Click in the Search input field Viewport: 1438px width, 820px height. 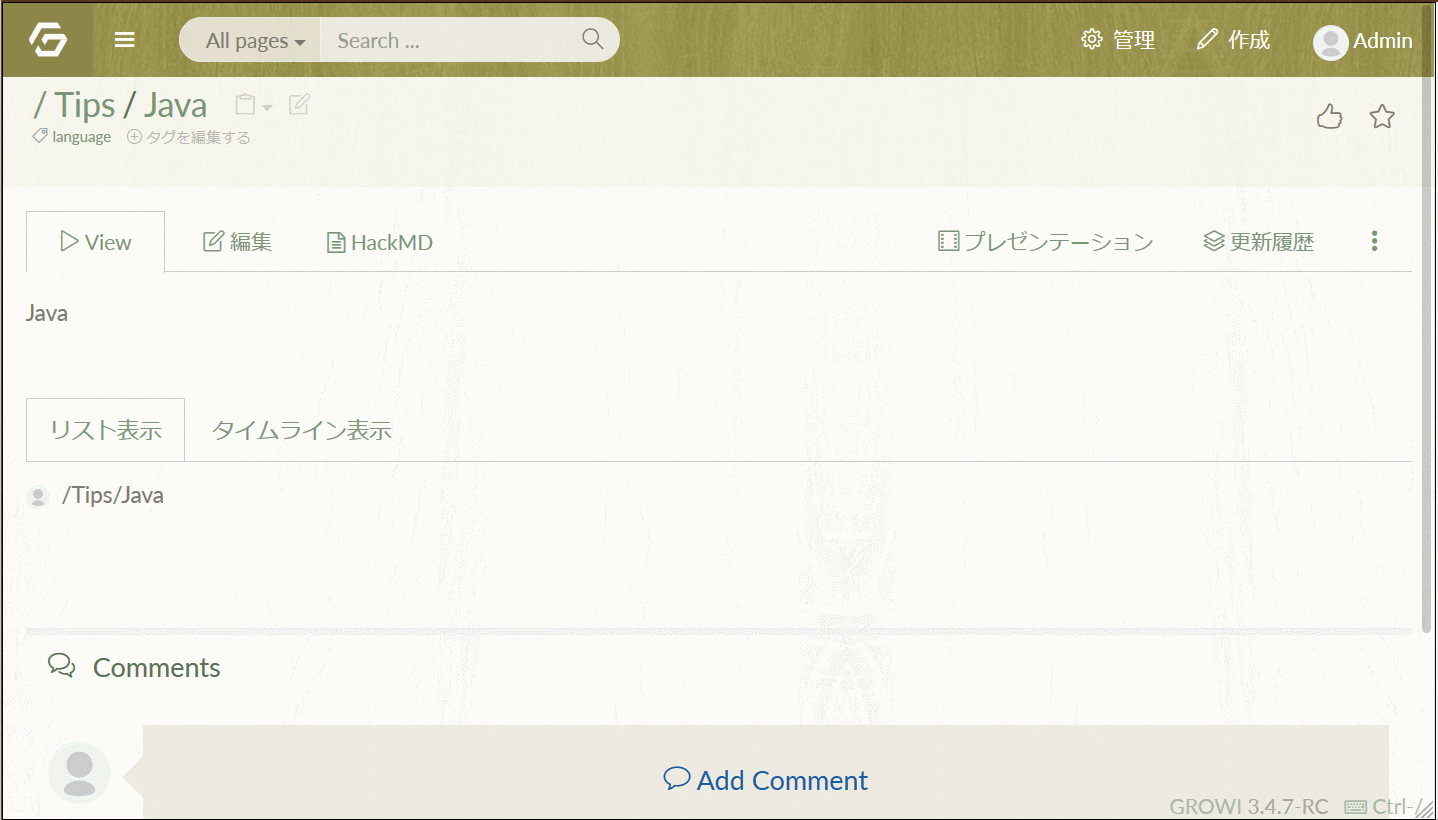pyautogui.click(x=450, y=41)
